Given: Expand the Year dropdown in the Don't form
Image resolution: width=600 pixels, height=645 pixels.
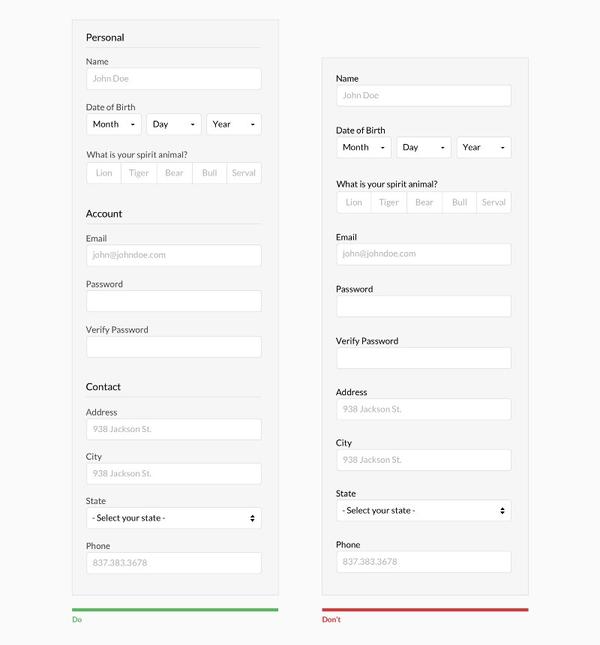Looking at the screenshot, I should [484, 148].
